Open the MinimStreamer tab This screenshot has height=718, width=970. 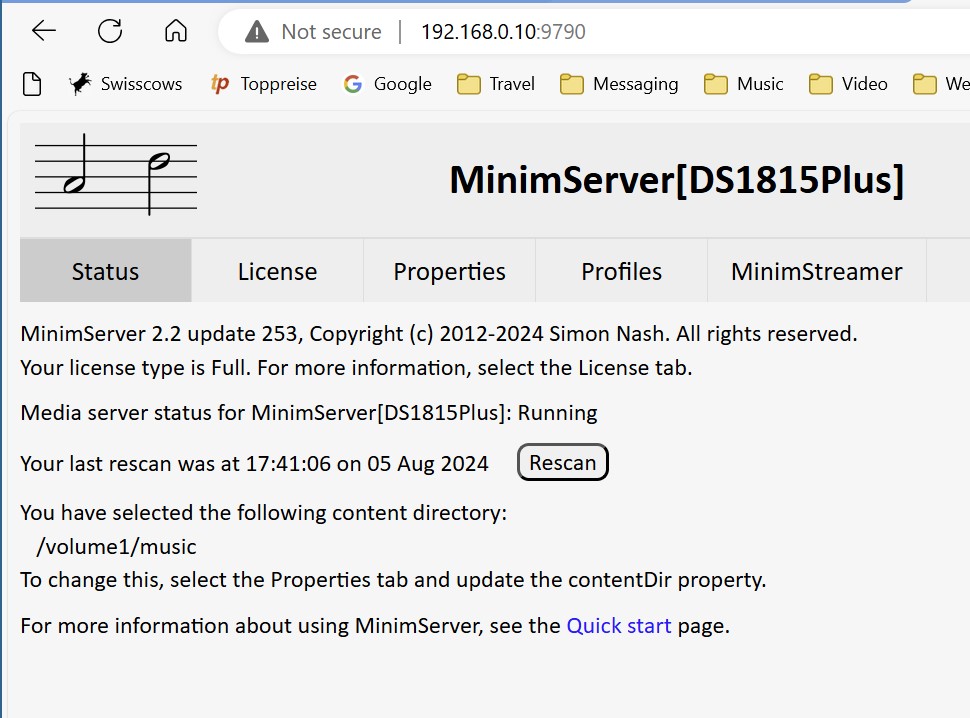817,271
